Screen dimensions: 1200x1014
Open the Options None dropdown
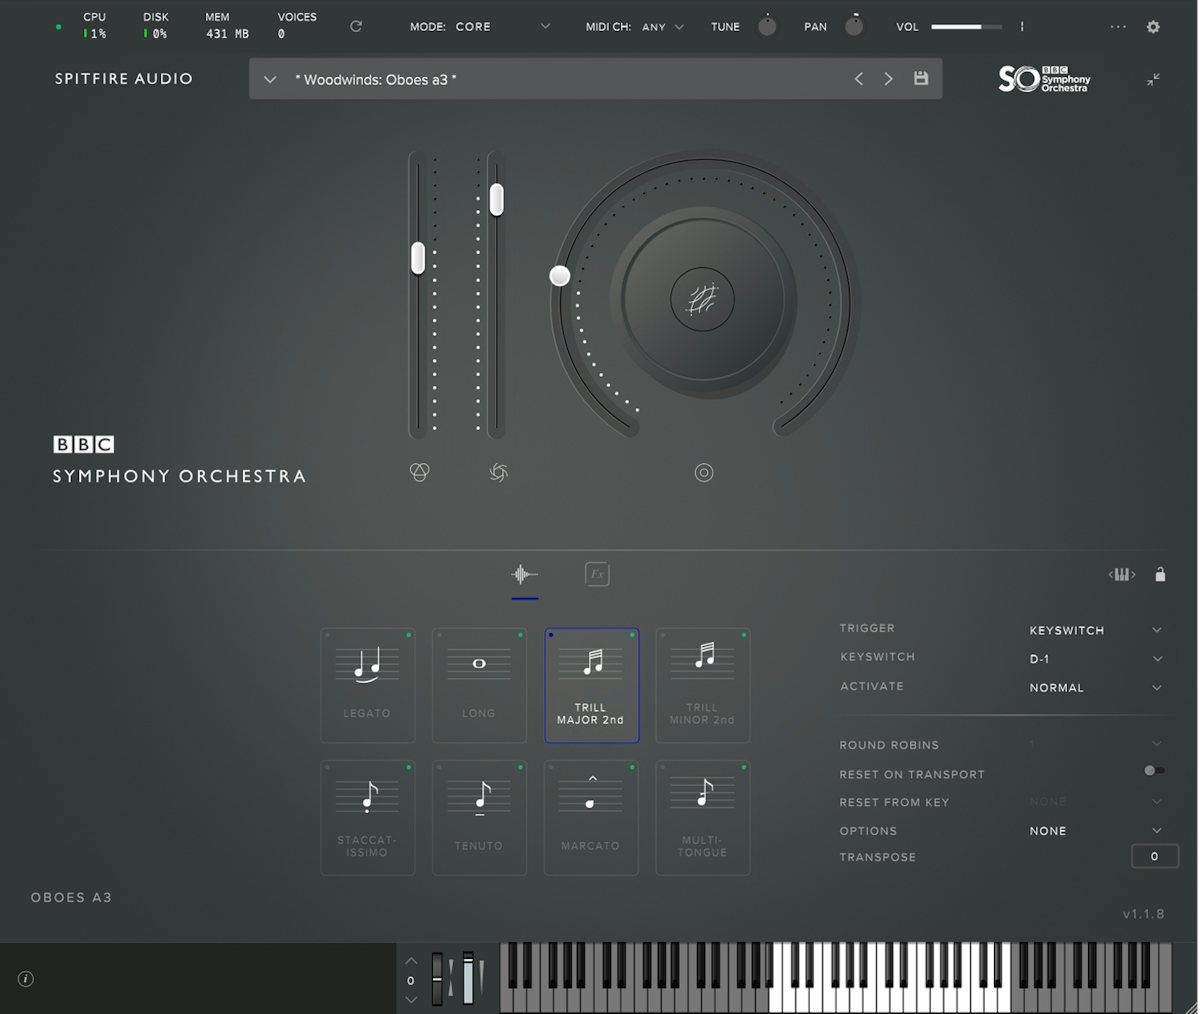tap(1095, 831)
